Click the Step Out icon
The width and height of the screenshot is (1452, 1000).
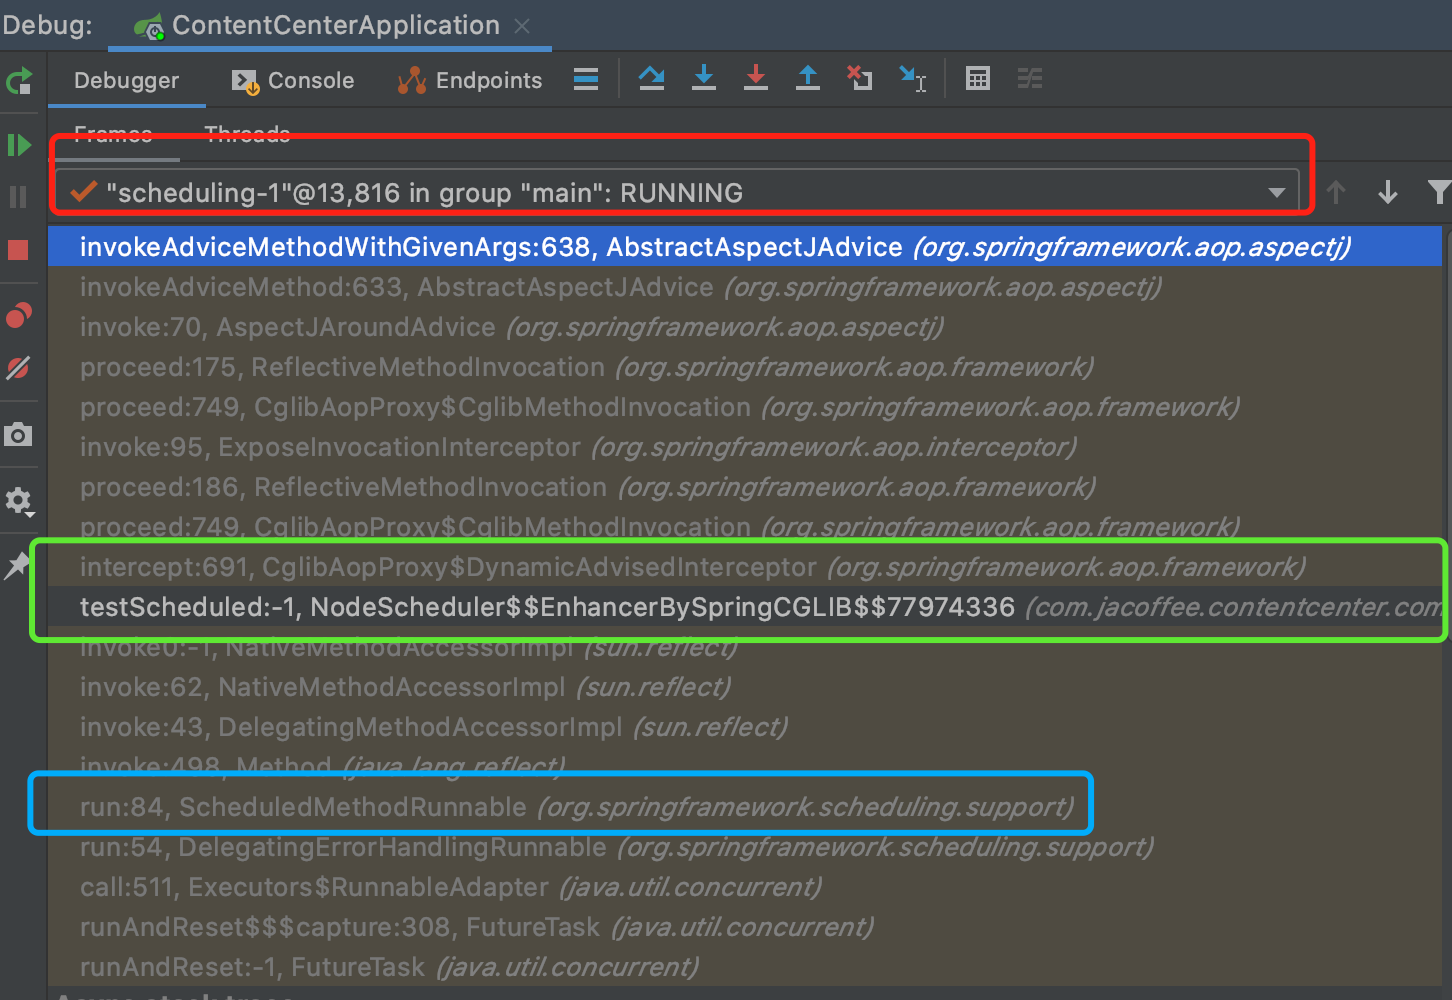pyautogui.click(x=808, y=78)
